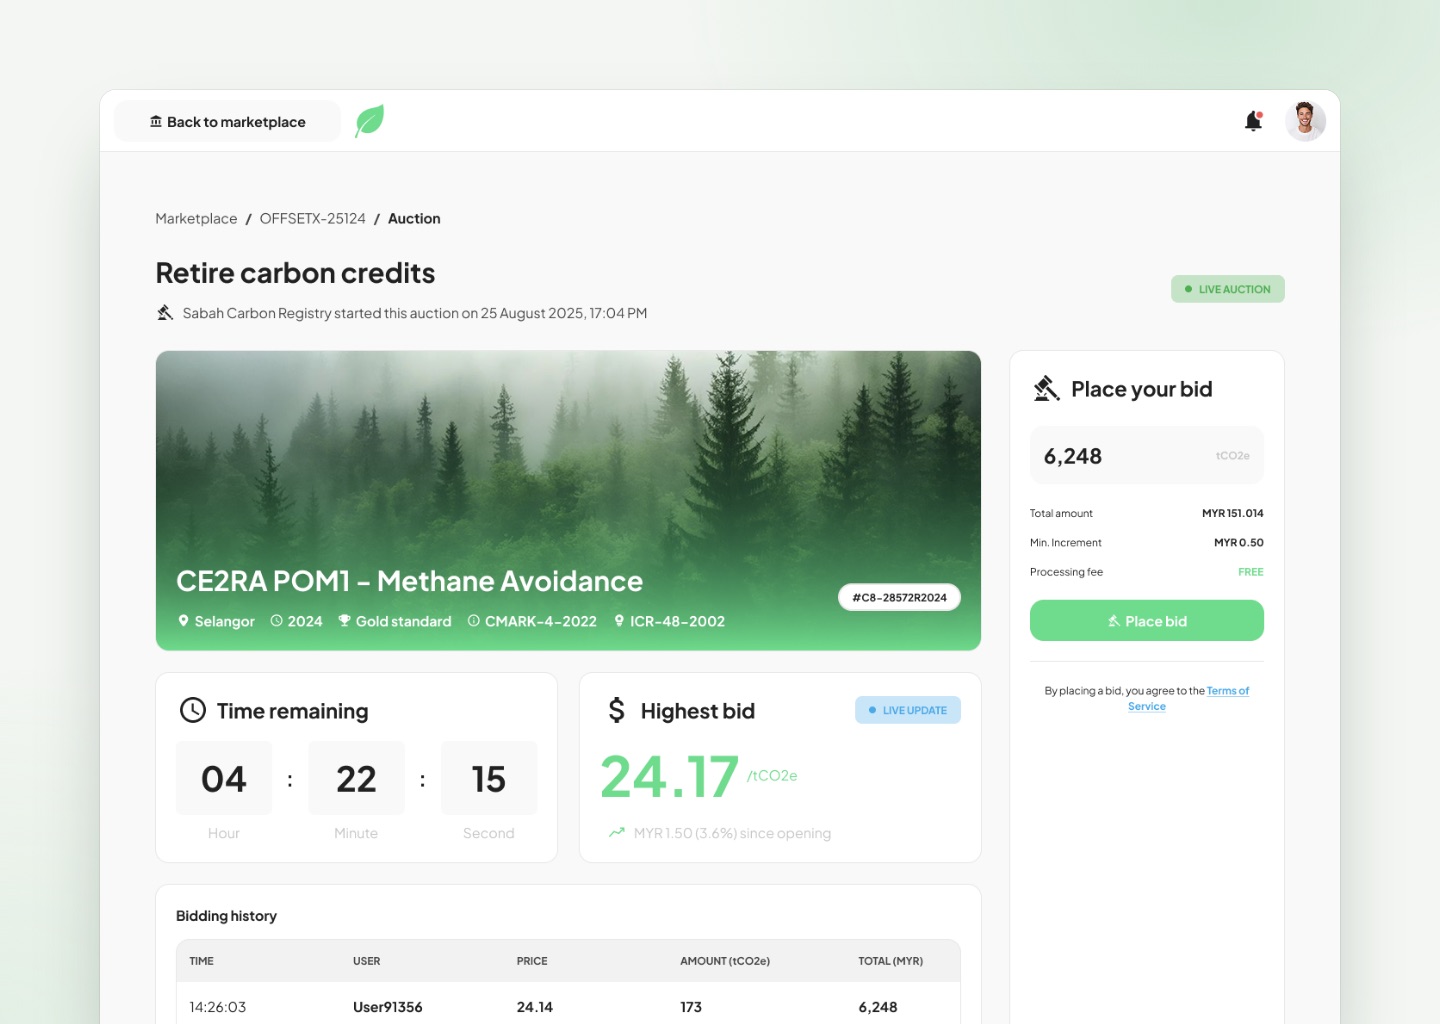Click the green leaf logo
This screenshot has height=1024, width=1440.
click(x=370, y=121)
